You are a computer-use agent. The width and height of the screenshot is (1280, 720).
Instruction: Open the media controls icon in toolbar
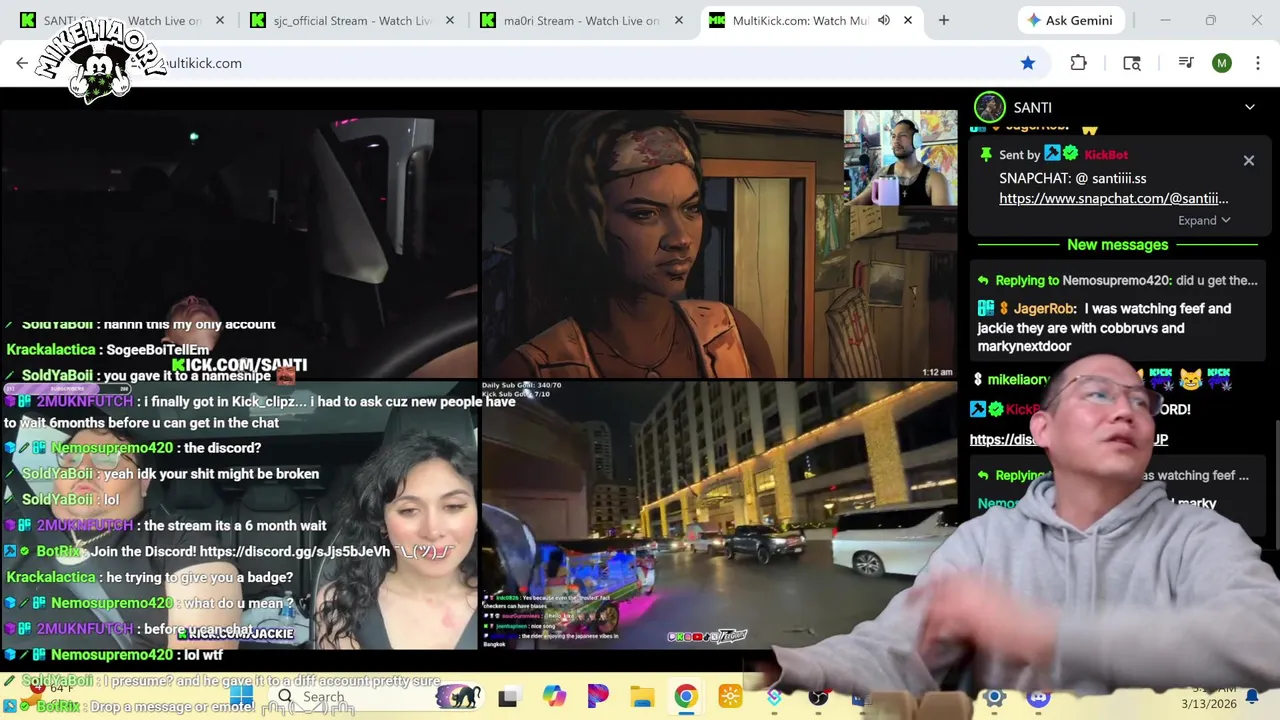pos(1186,63)
